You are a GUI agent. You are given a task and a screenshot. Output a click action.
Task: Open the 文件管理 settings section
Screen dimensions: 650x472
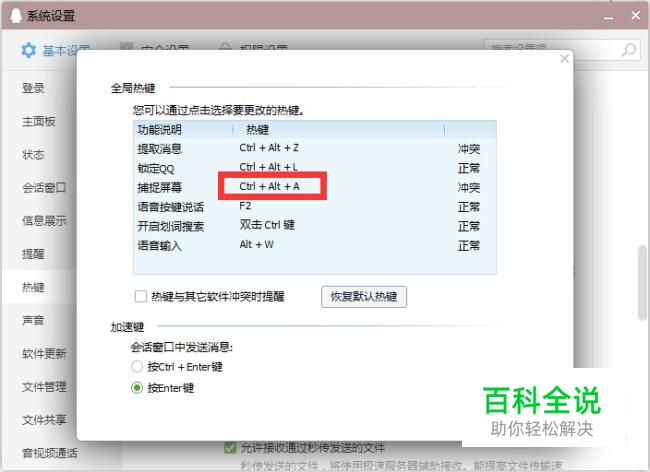coord(44,387)
